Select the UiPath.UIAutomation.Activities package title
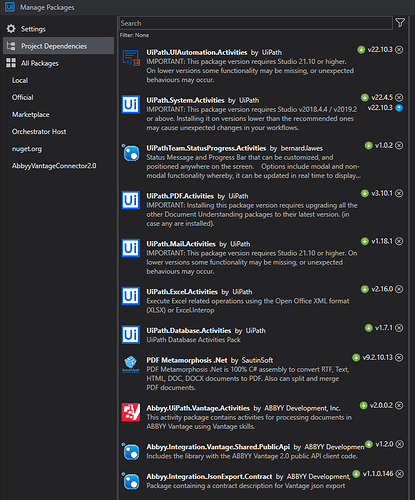 click(x=197, y=52)
